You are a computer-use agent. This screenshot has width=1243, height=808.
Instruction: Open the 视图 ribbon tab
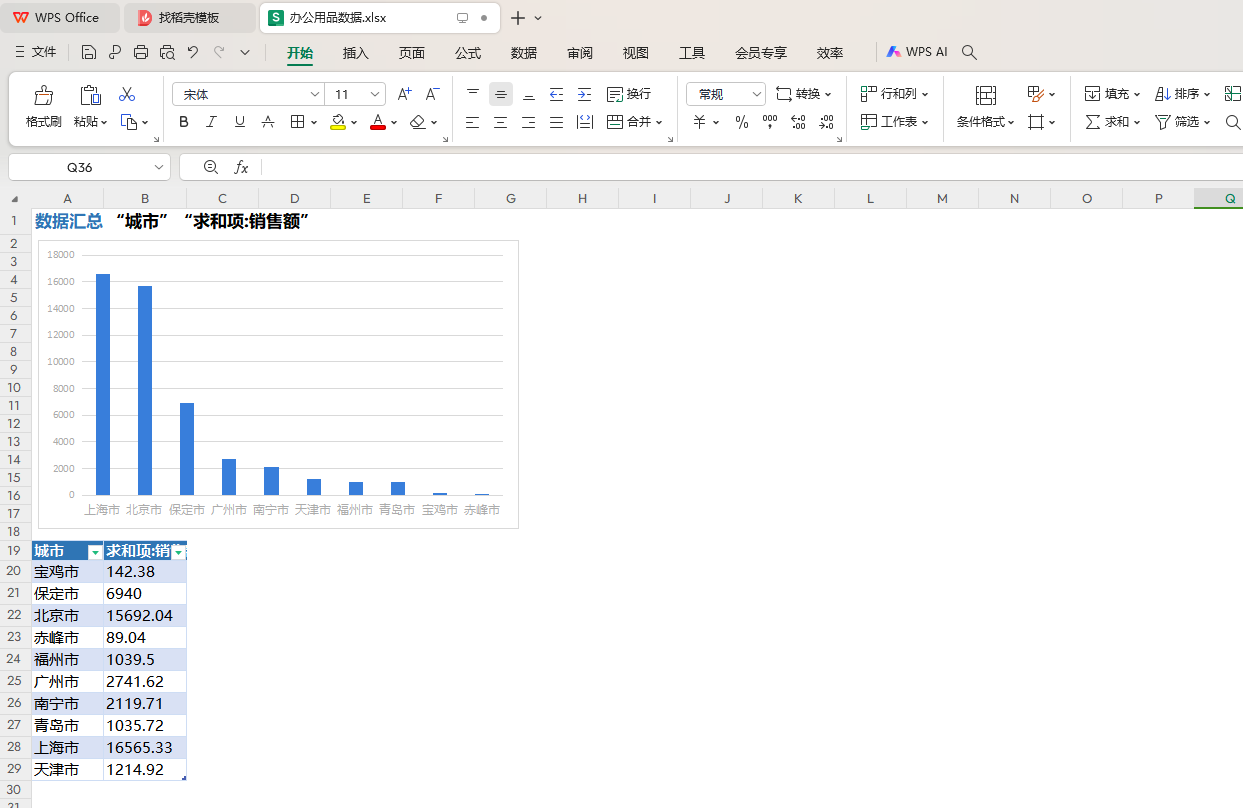(636, 52)
